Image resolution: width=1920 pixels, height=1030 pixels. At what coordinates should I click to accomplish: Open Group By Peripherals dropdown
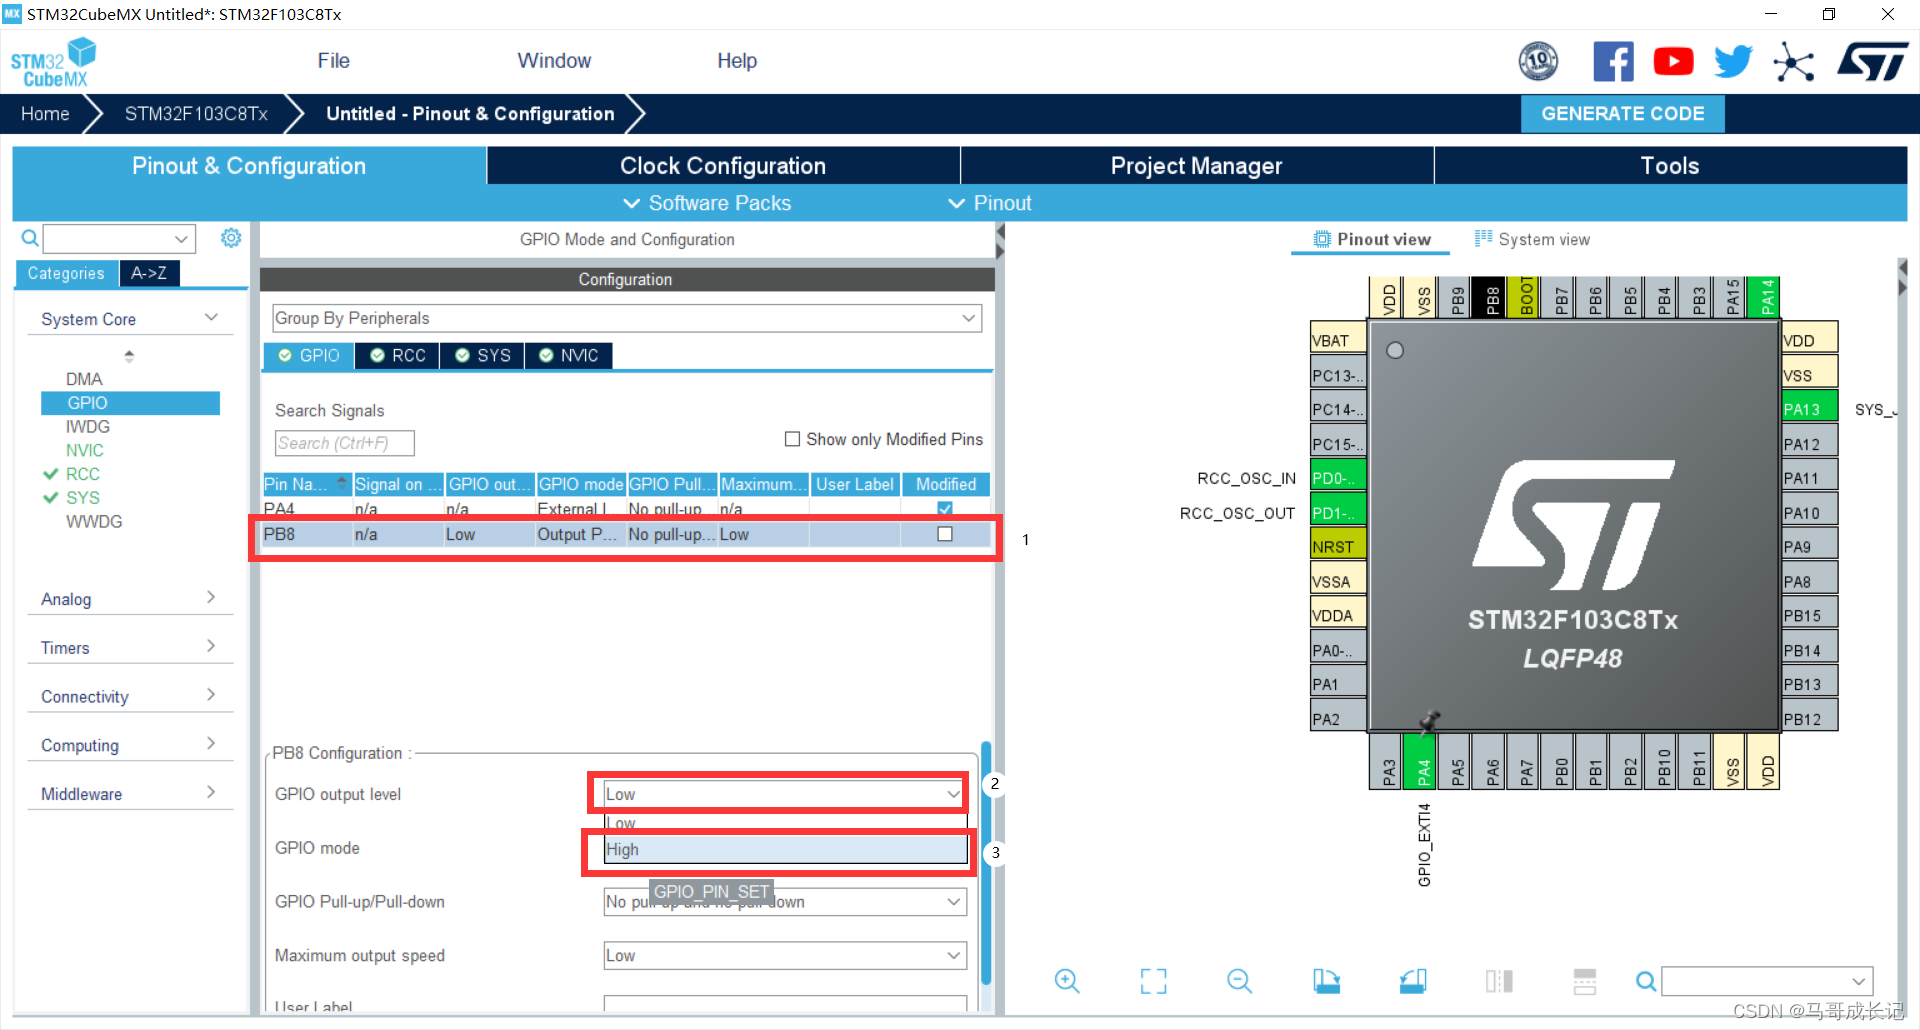coord(627,318)
